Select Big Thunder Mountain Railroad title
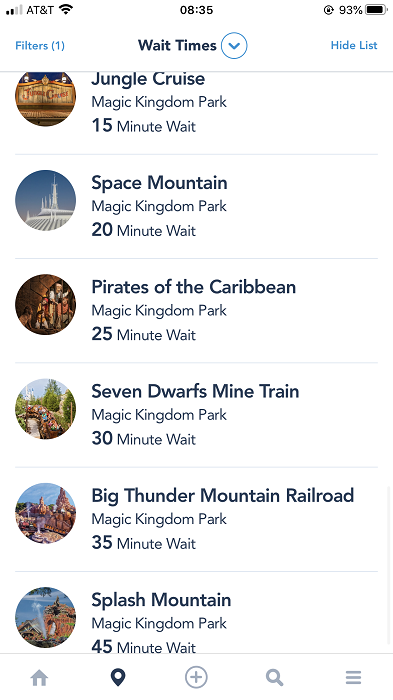The height and width of the screenshot is (700, 393). (222, 496)
